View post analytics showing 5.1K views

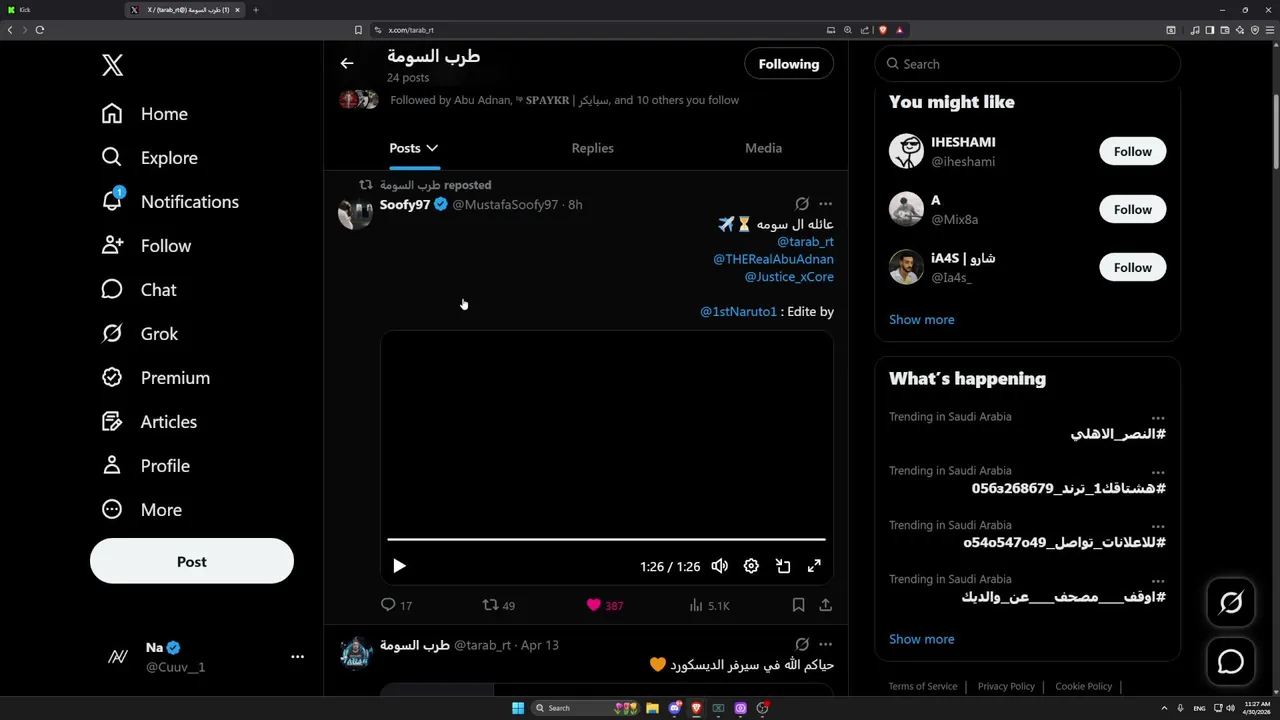[709, 605]
